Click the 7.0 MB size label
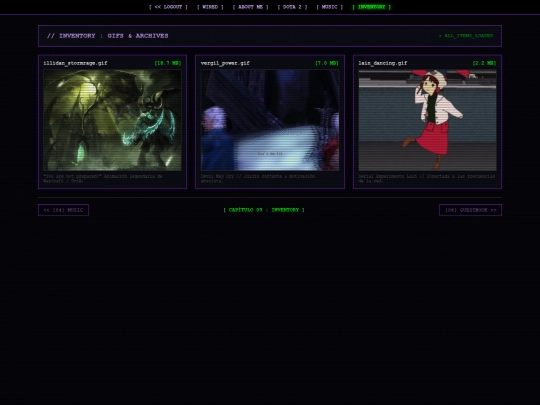Screen dimensions: 540x405 (x=327, y=63)
